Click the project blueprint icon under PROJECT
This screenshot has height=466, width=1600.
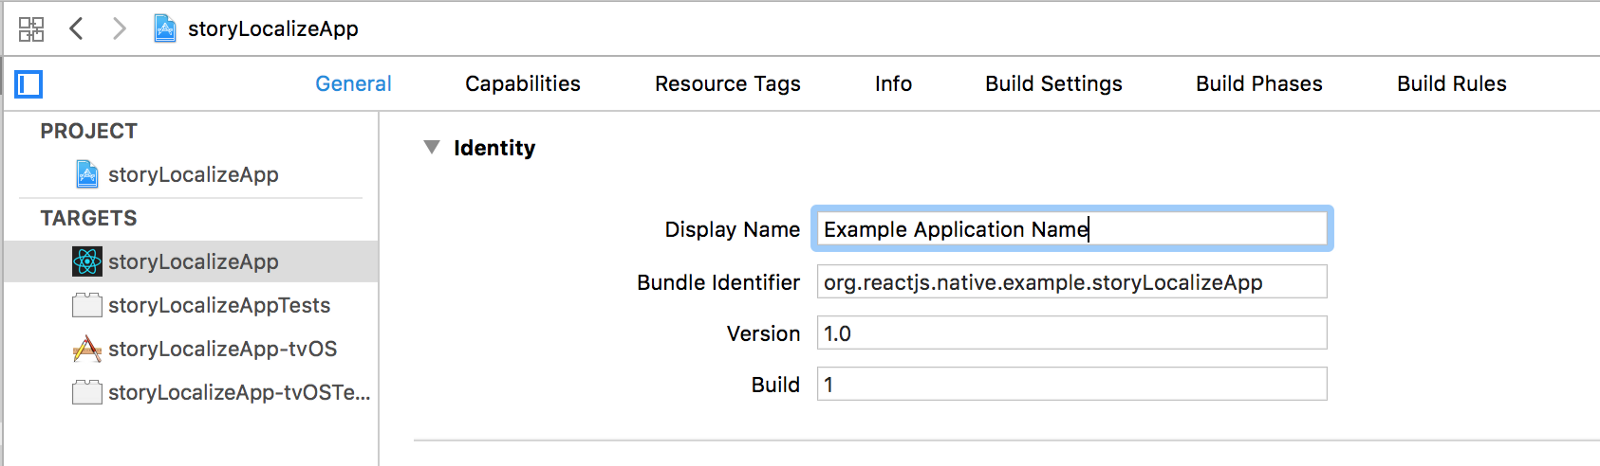(x=88, y=175)
